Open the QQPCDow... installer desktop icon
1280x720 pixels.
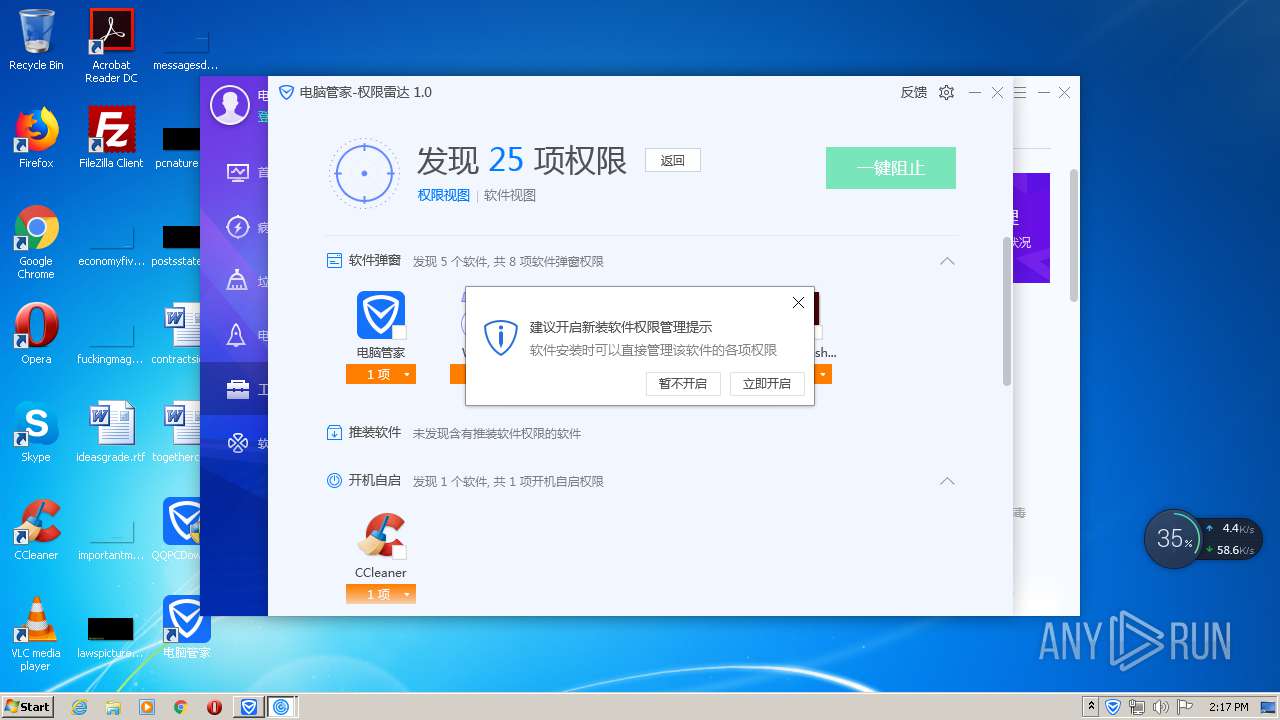pos(186,530)
